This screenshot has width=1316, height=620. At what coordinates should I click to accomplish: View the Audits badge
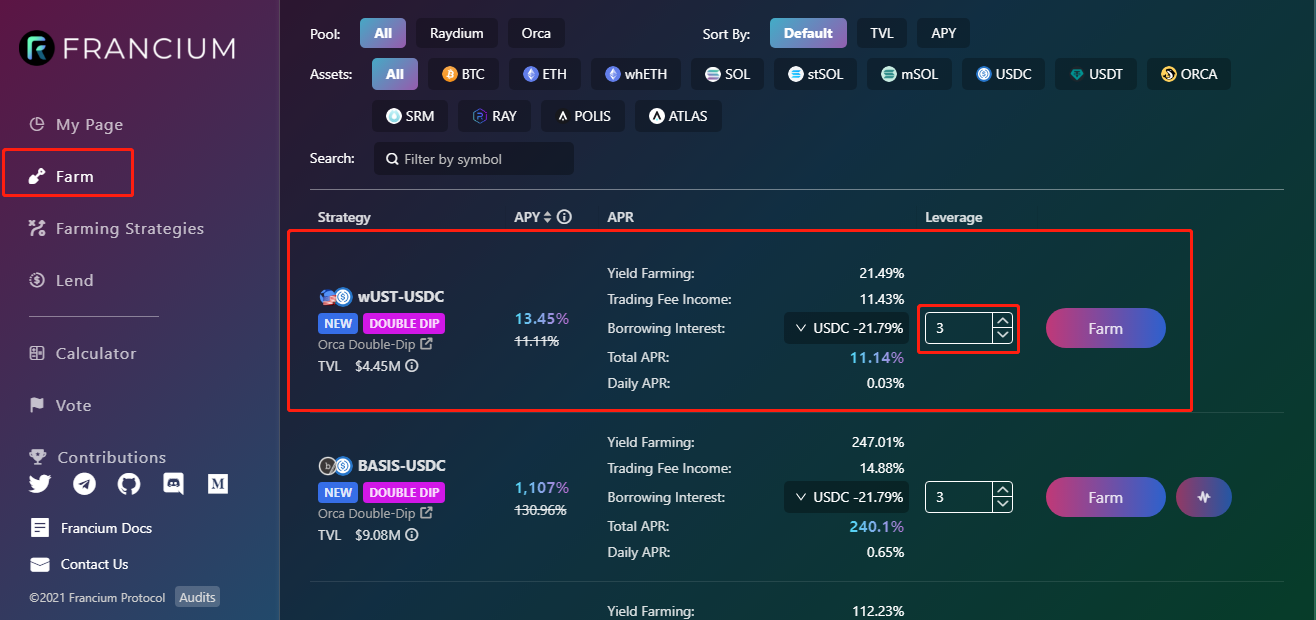[197, 597]
